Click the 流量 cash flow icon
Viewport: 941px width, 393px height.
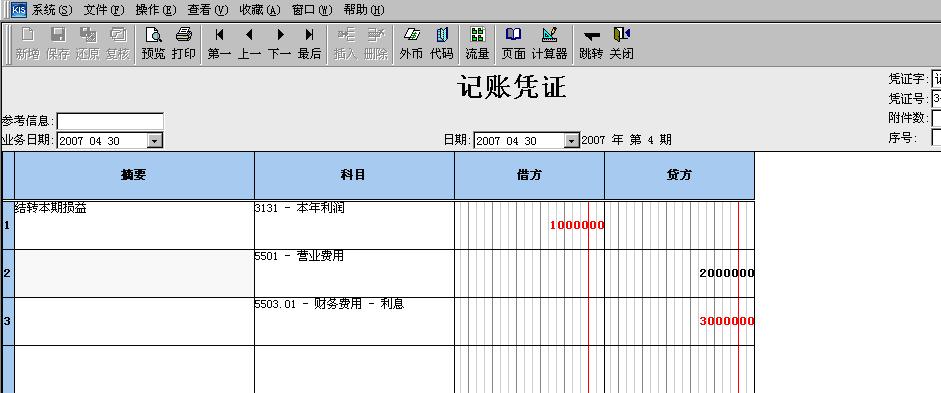(x=477, y=43)
